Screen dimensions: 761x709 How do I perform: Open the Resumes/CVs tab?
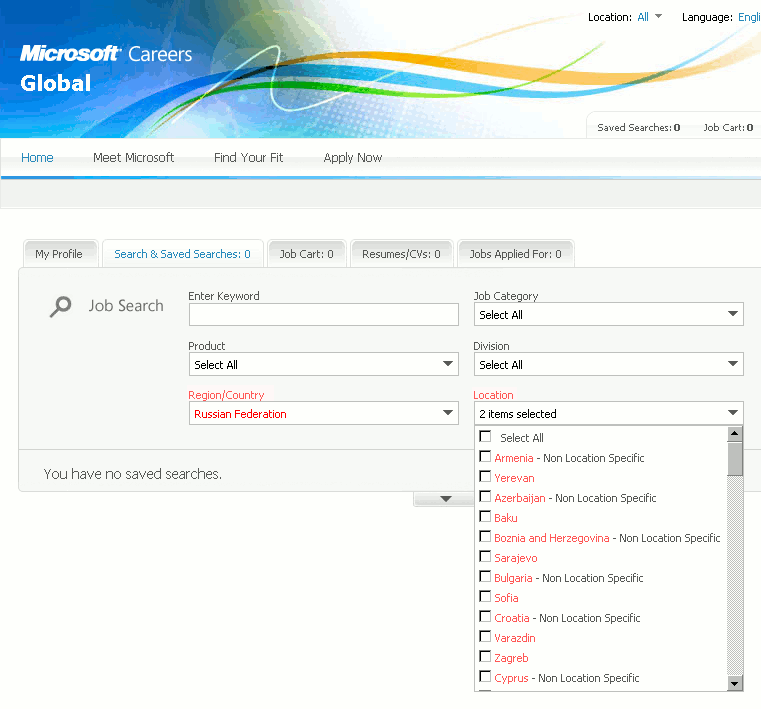click(401, 254)
